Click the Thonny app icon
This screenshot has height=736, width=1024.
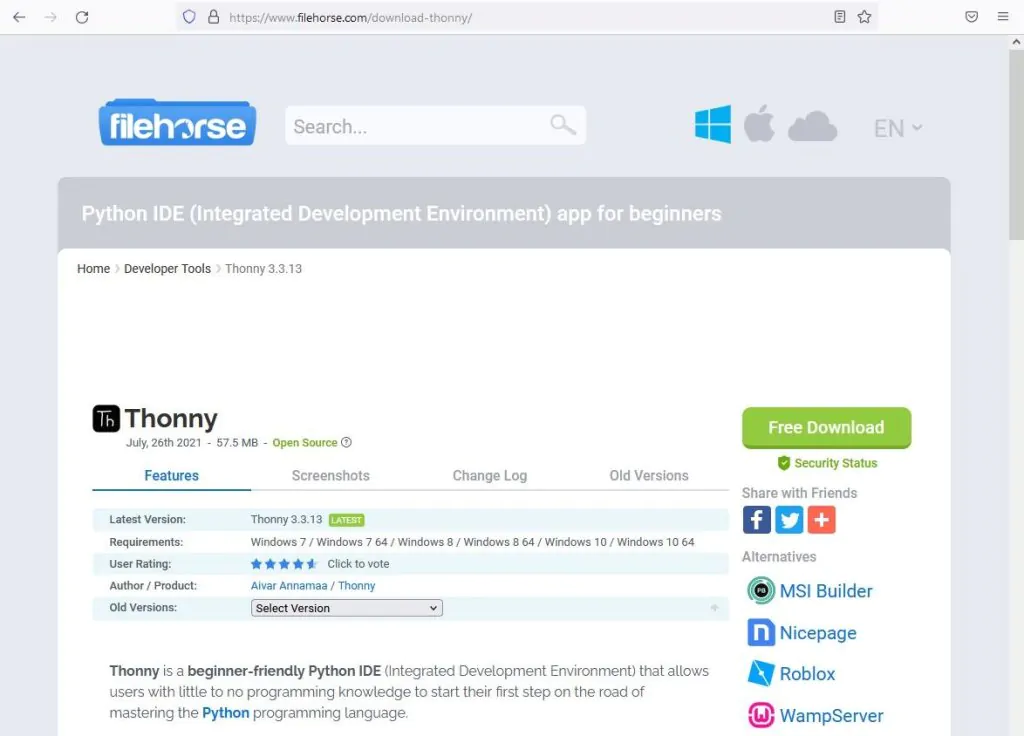[x=106, y=419]
